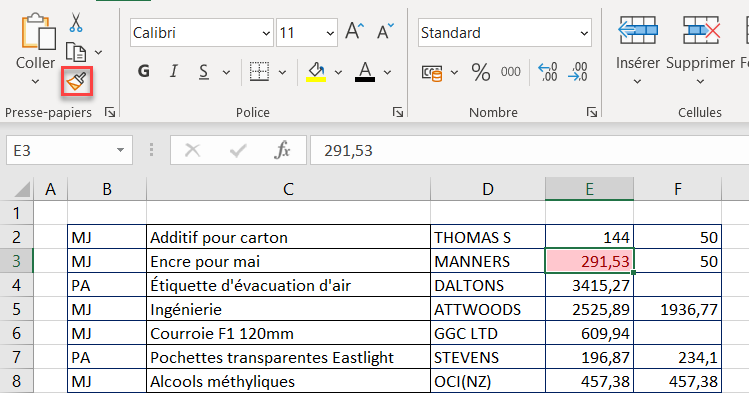Open font color palette arrow
The height and width of the screenshot is (393, 749).
point(387,73)
